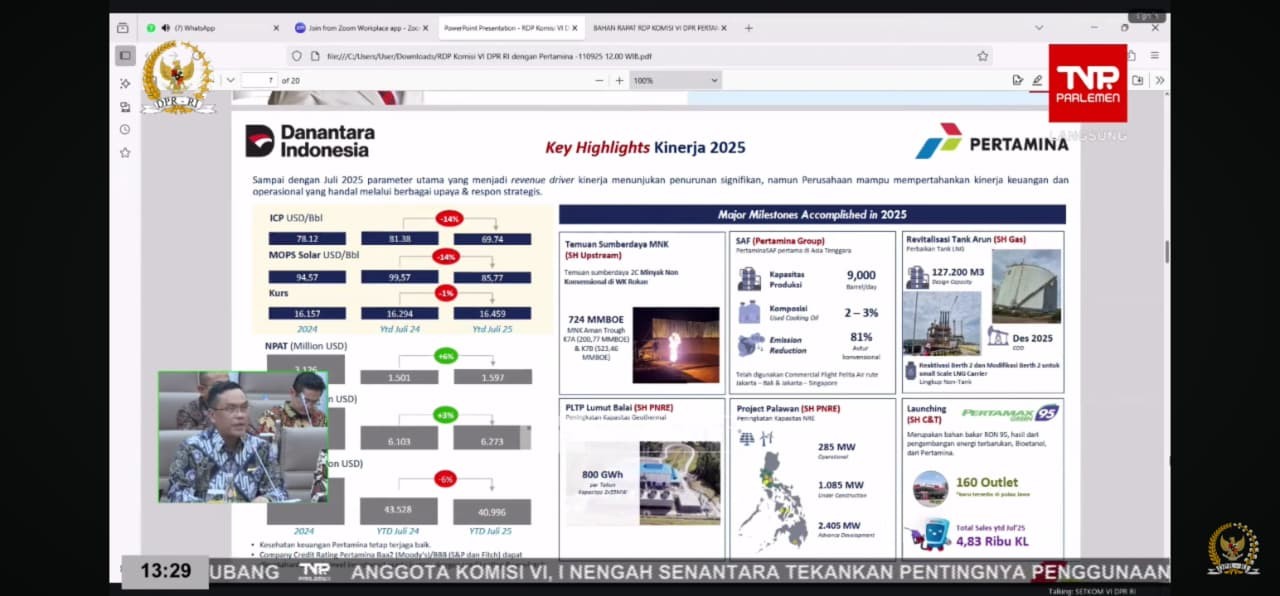The image size is (1280, 596).
Task: Click the PDF zoom in plus button
Action: [619, 80]
